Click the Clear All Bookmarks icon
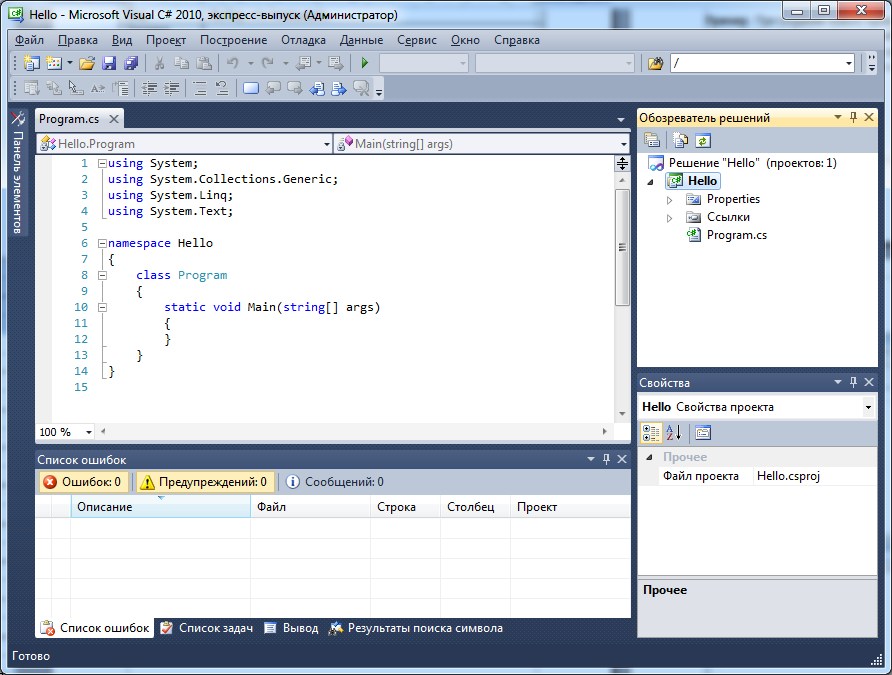The width and height of the screenshot is (892, 675). (361, 88)
